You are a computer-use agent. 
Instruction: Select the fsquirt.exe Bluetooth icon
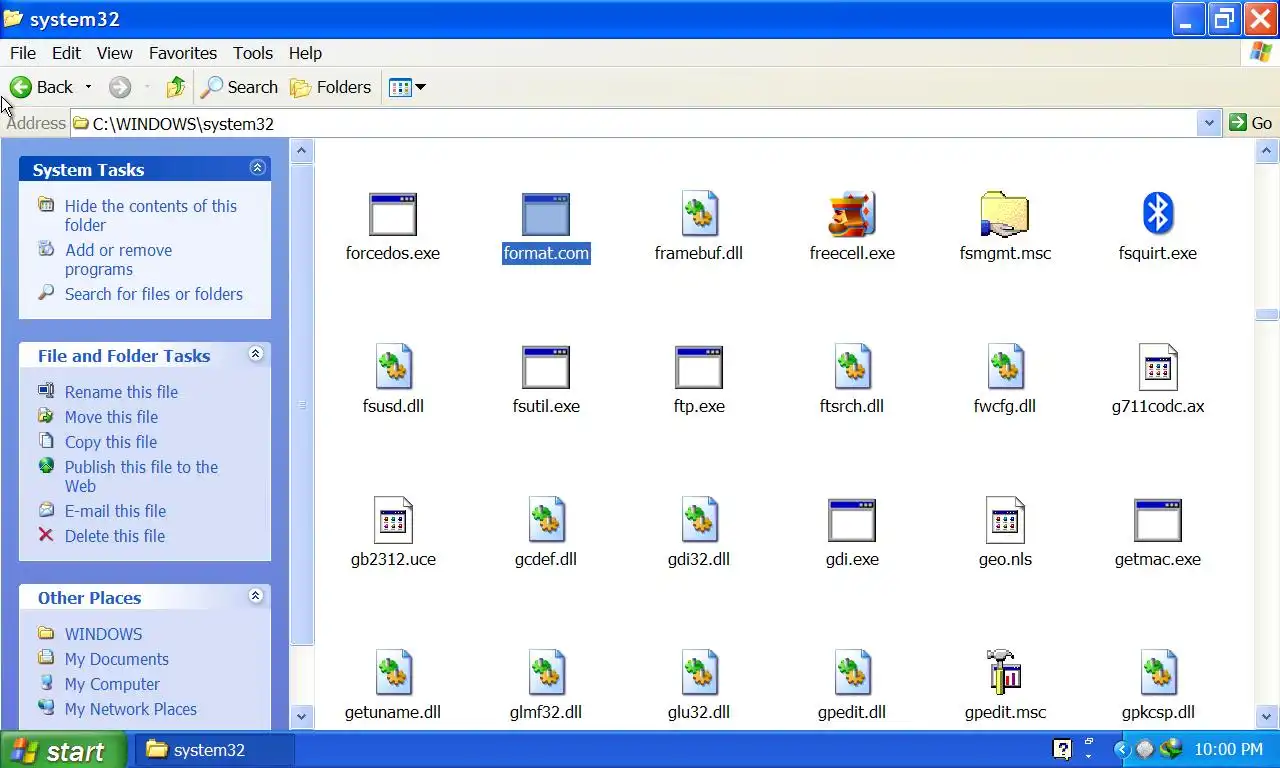point(1158,214)
